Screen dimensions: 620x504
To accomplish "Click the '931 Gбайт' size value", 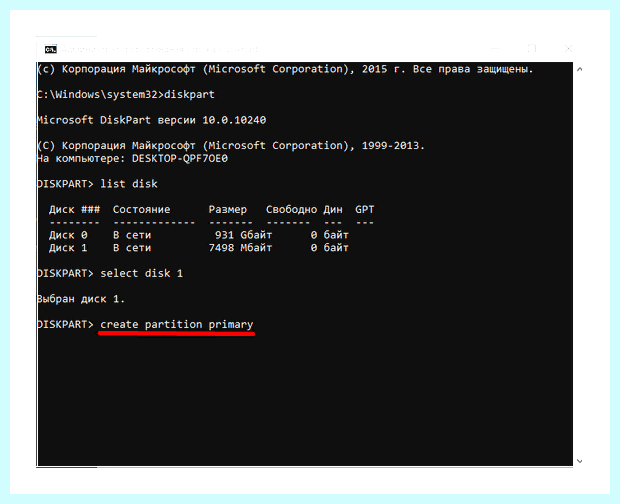I will click(x=243, y=235).
